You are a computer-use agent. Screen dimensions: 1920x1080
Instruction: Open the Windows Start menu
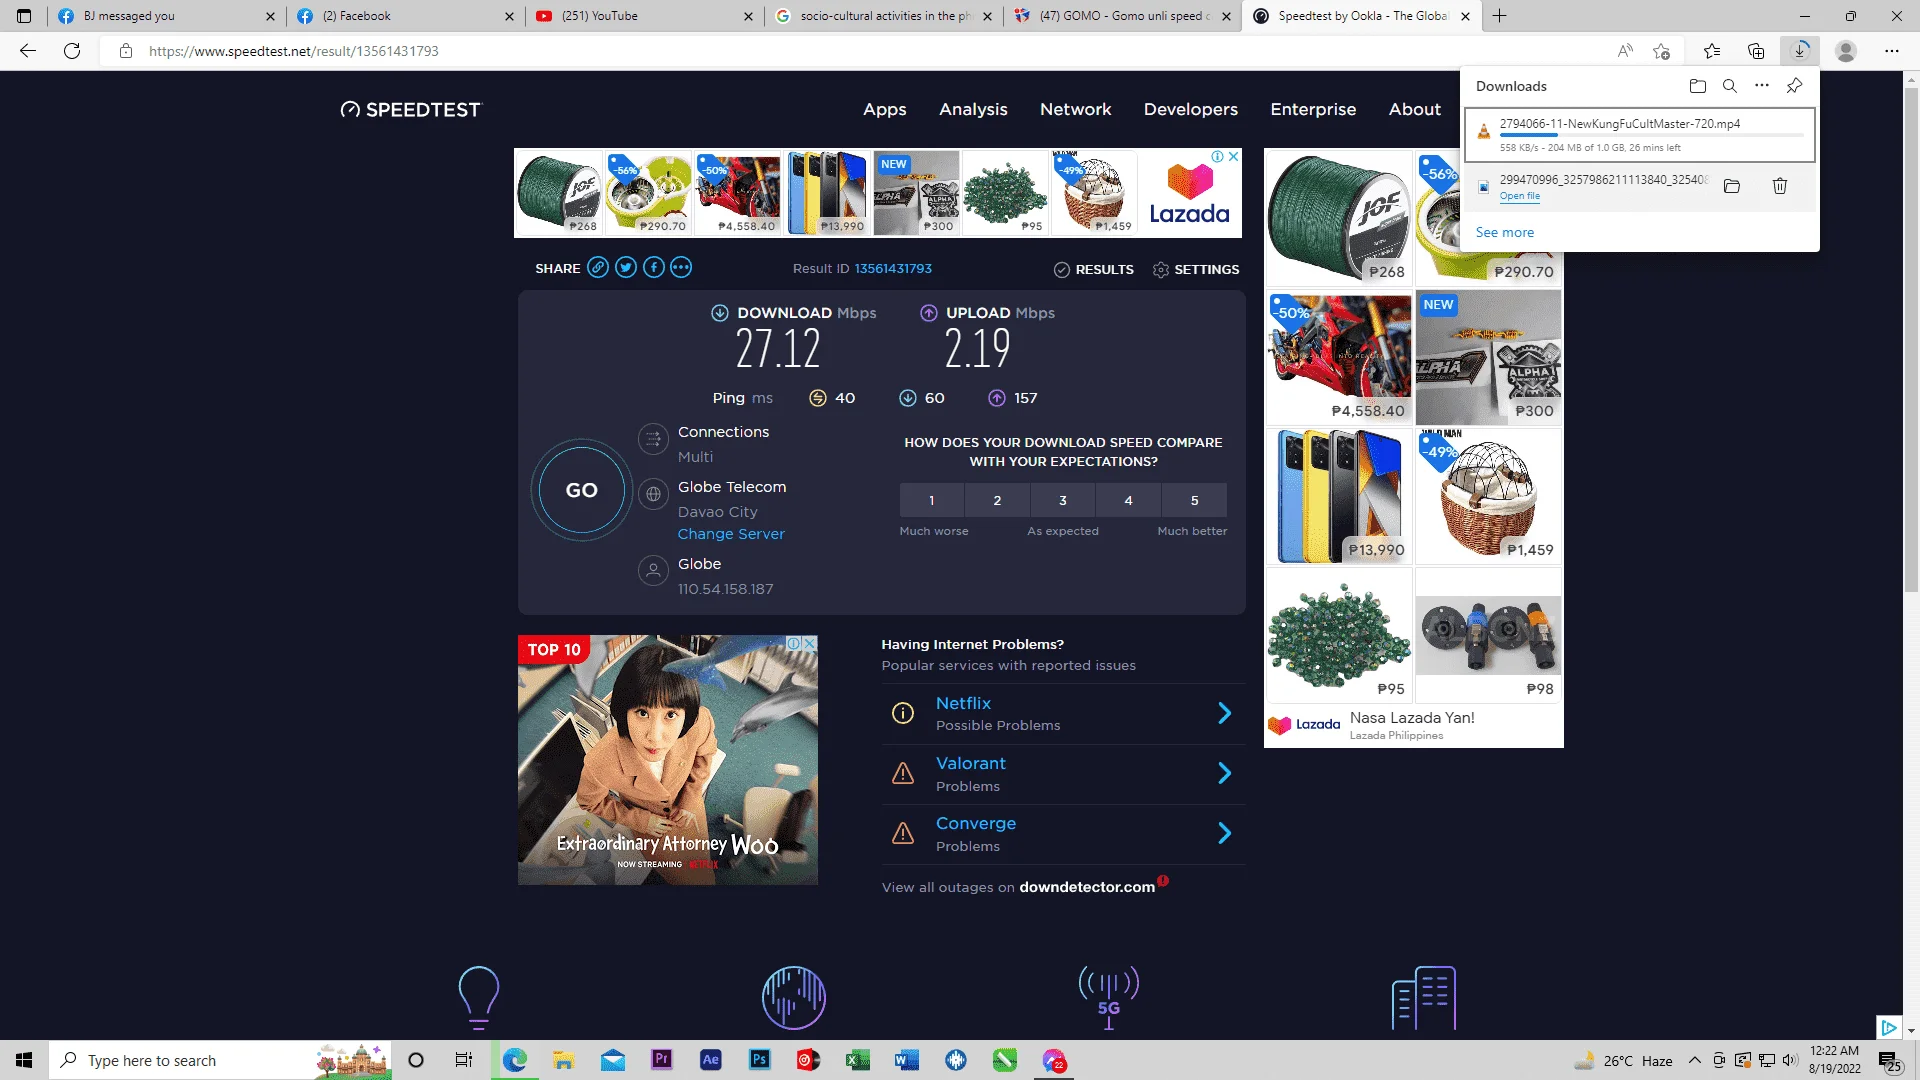(24, 1060)
